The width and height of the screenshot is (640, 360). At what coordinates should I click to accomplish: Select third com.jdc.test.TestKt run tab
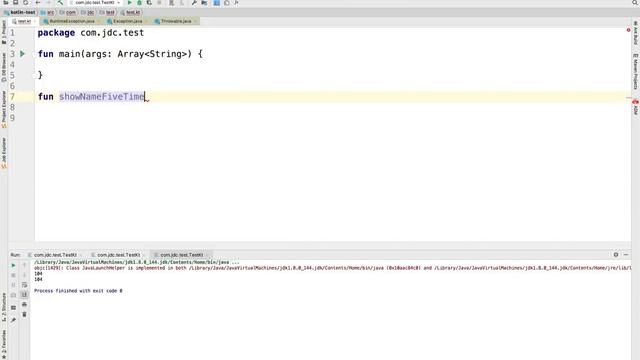click(x=181, y=255)
